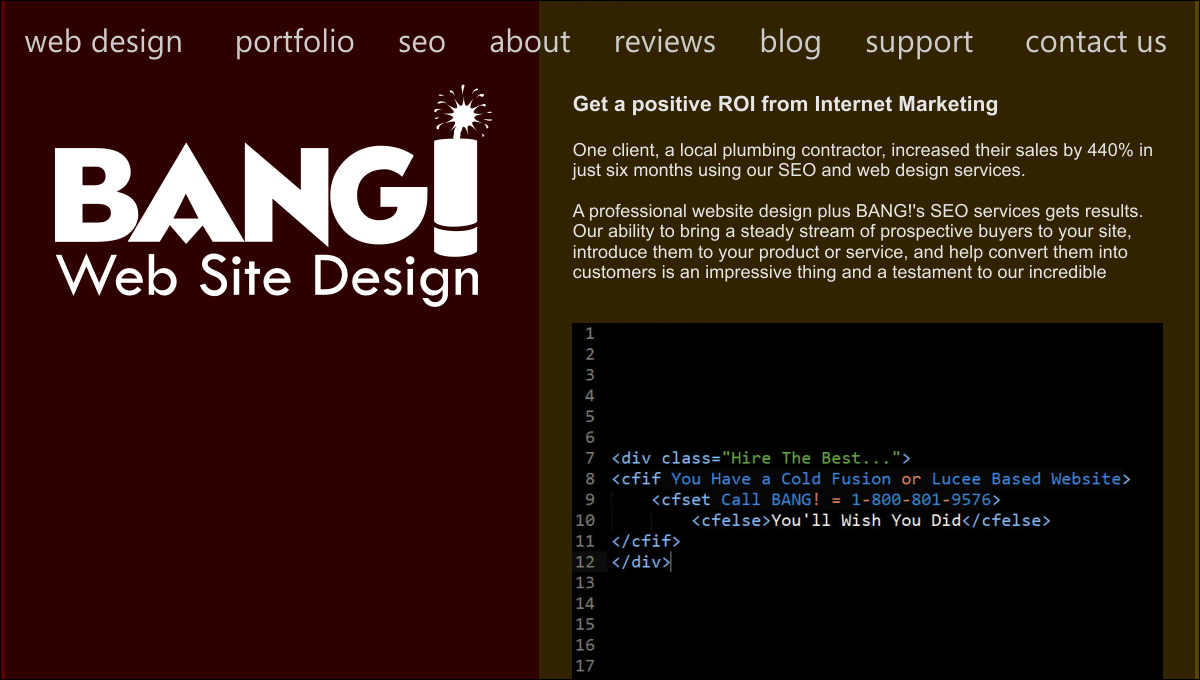Go to the blog page
Screen dimensions: 1200x680
790,42
